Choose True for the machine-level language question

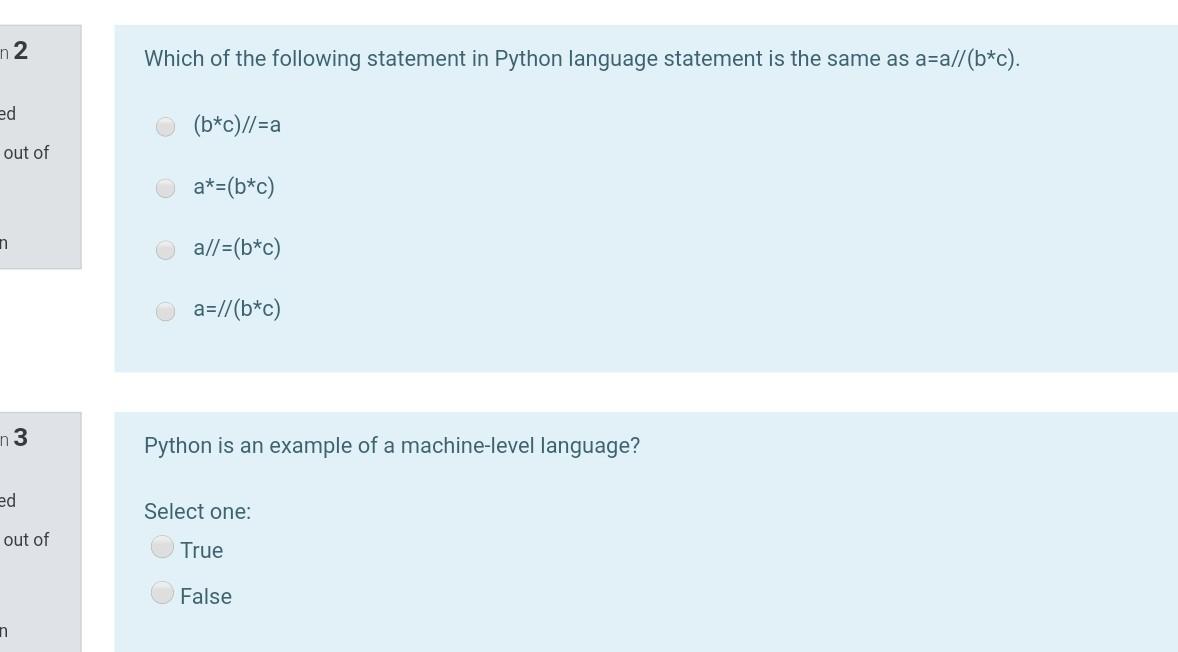tap(163, 546)
